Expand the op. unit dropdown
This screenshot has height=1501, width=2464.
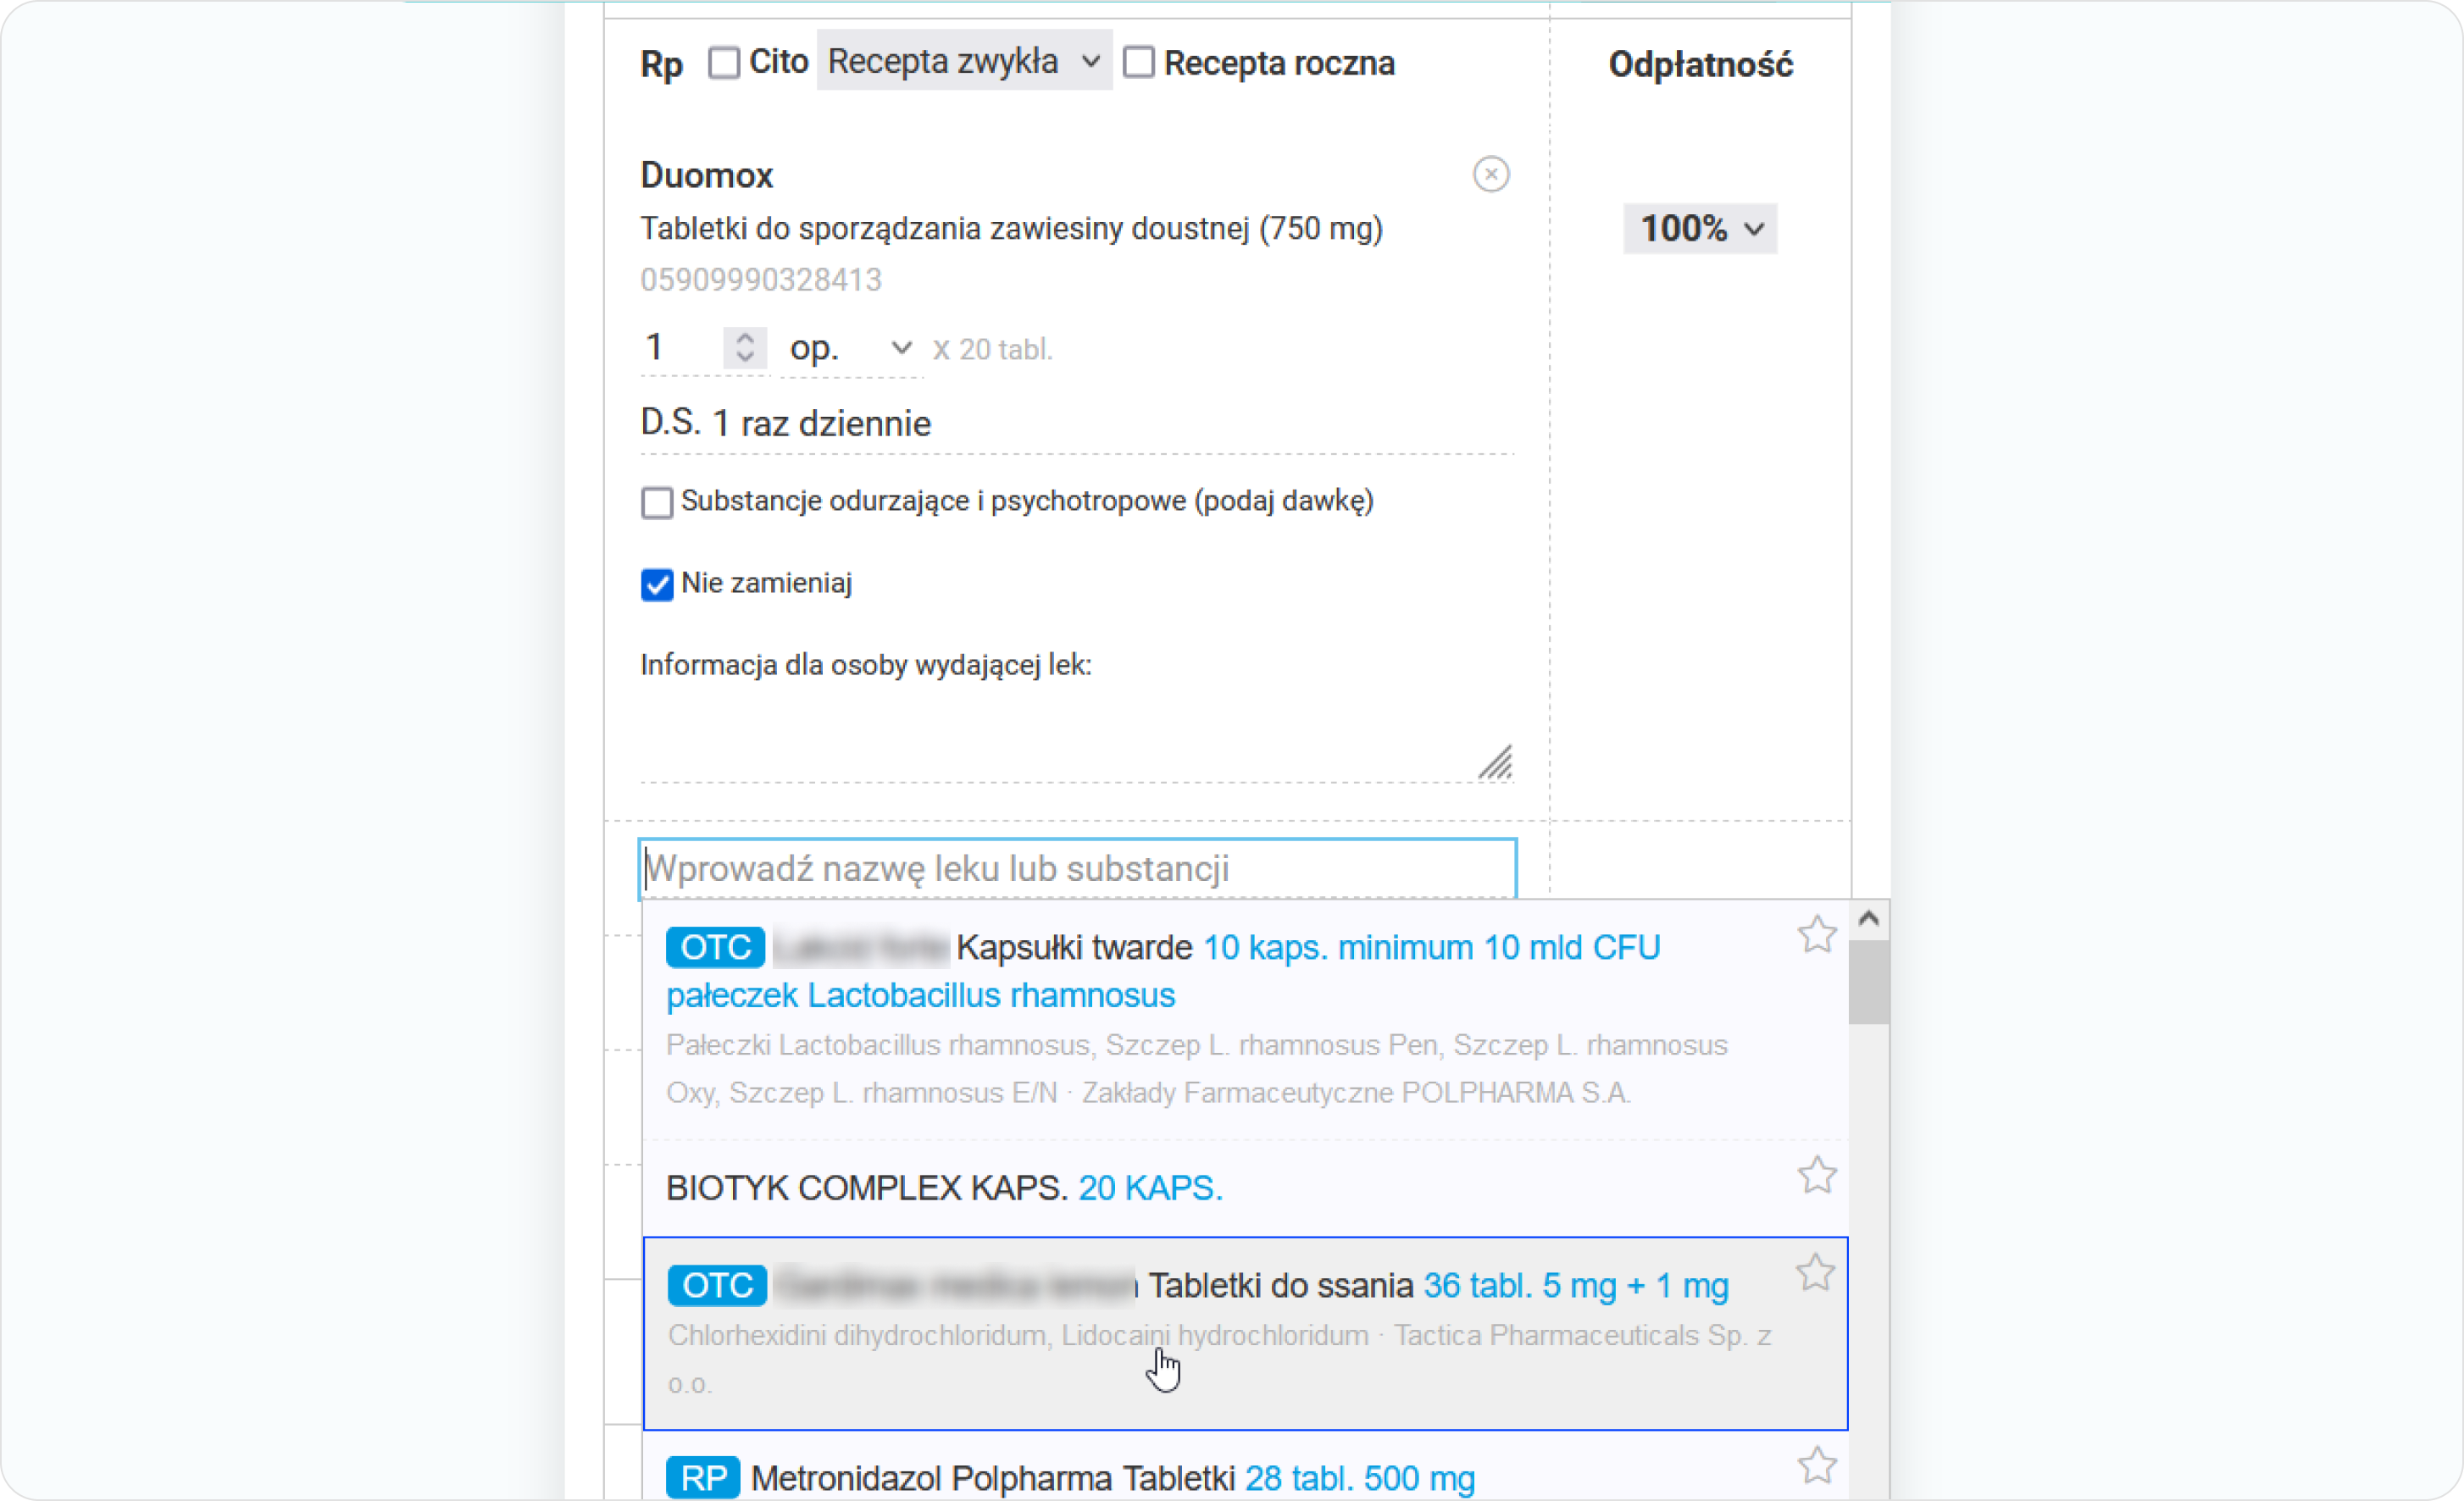(850, 348)
